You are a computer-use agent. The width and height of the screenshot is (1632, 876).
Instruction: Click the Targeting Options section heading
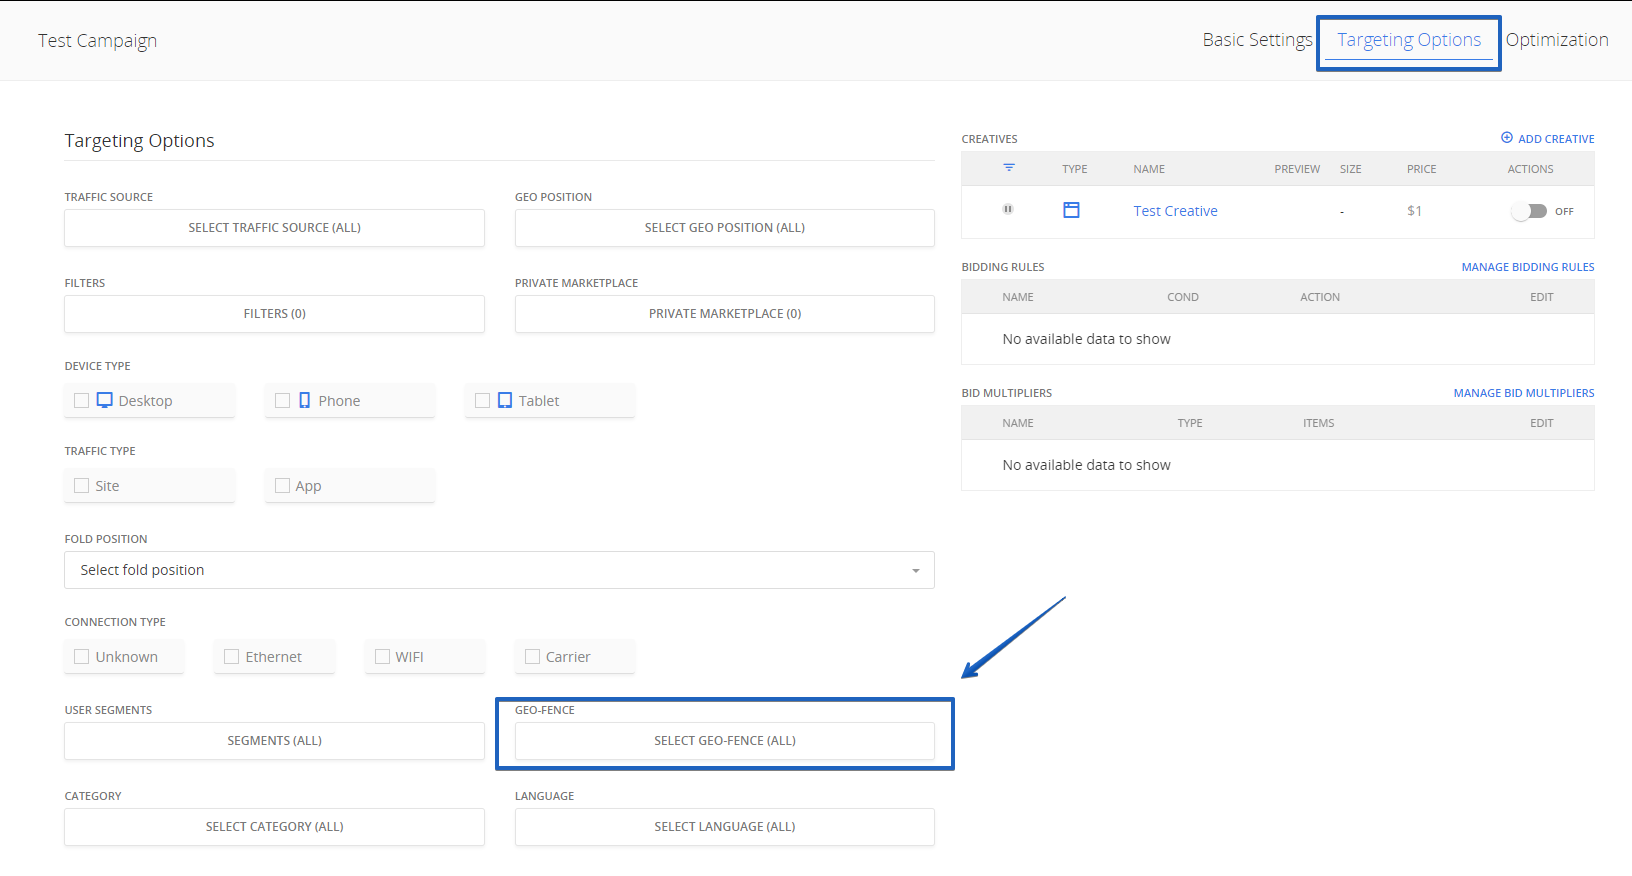[140, 141]
